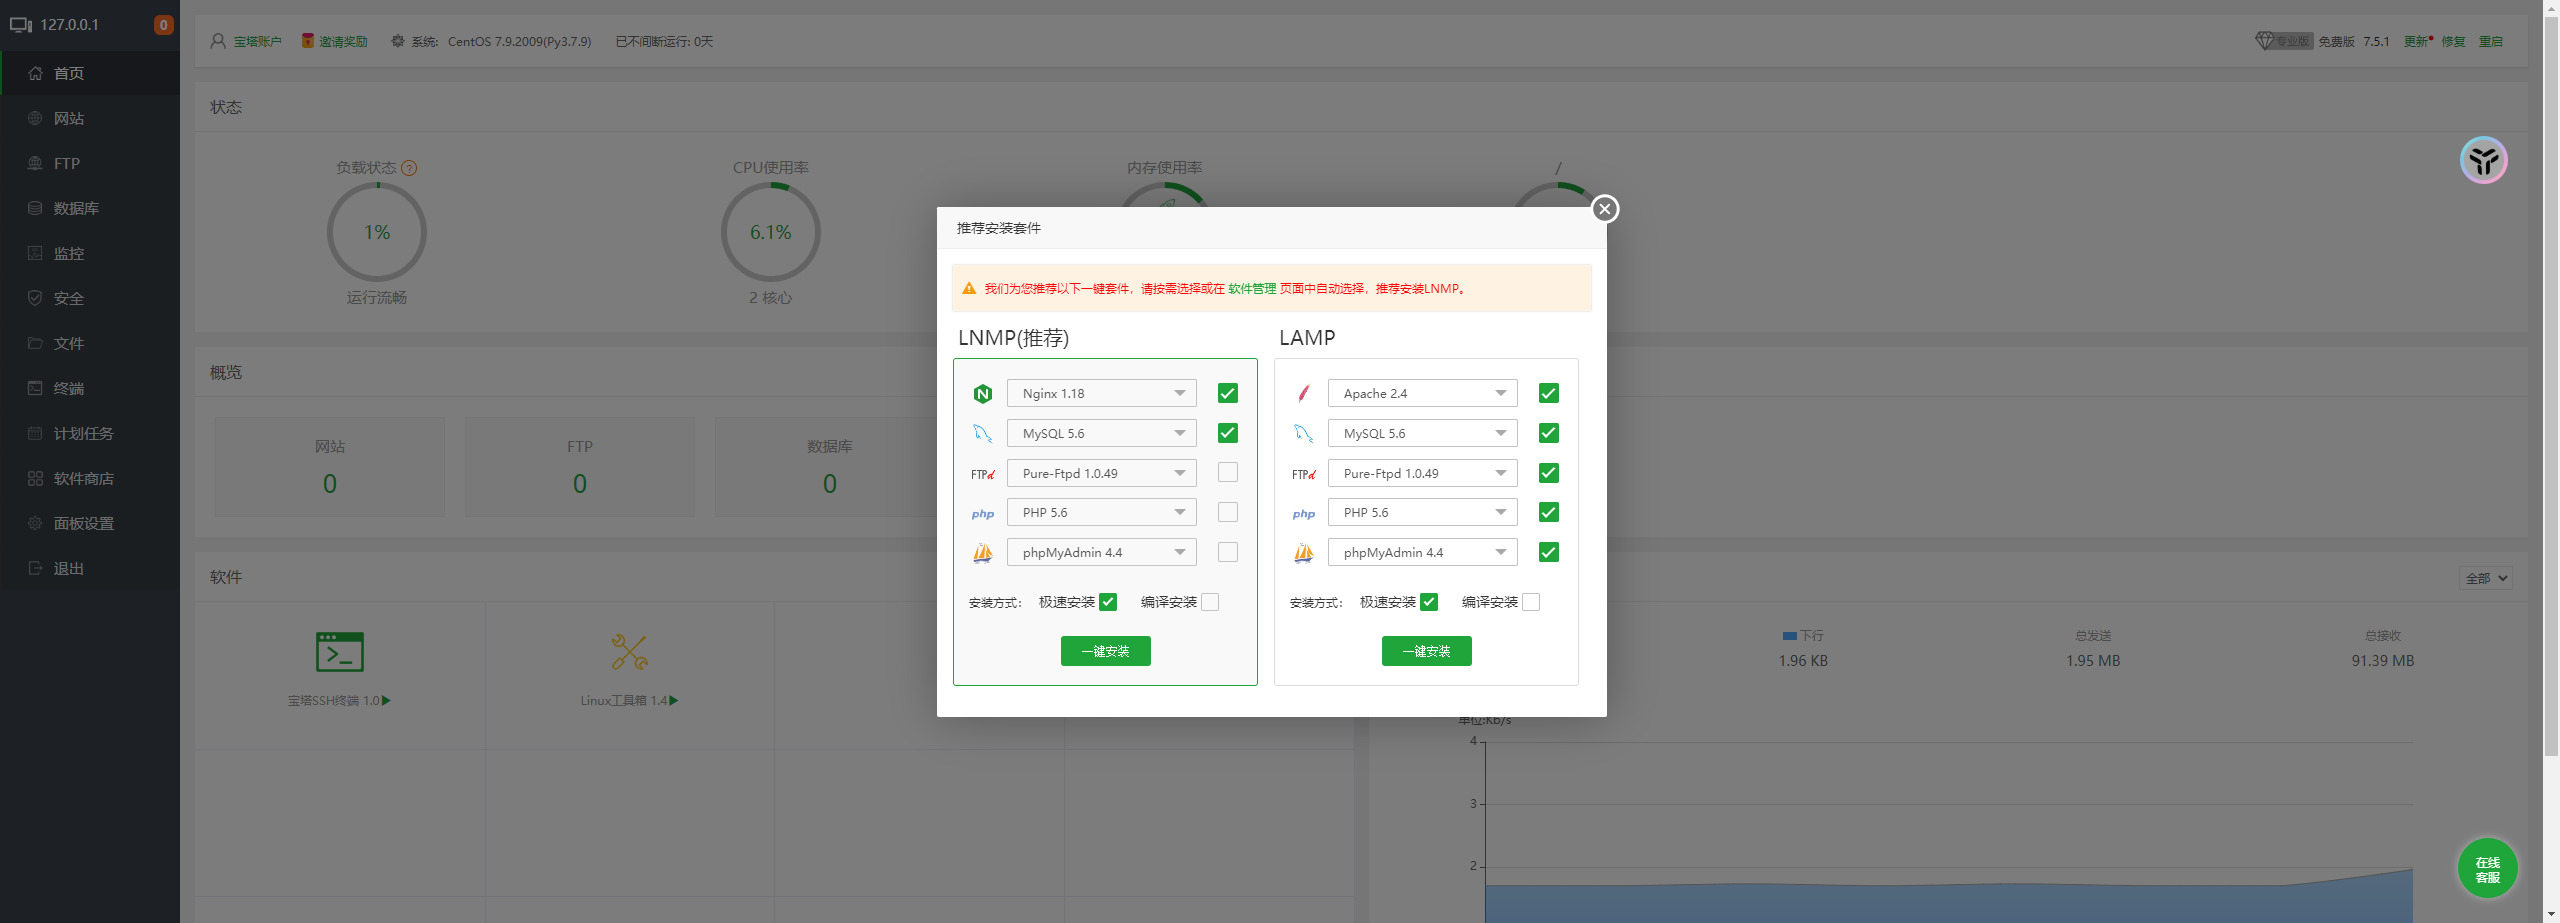This screenshot has width=2560, height=923.
Task: Open the Linux工具箱 wrench icon
Action: tap(629, 652)
